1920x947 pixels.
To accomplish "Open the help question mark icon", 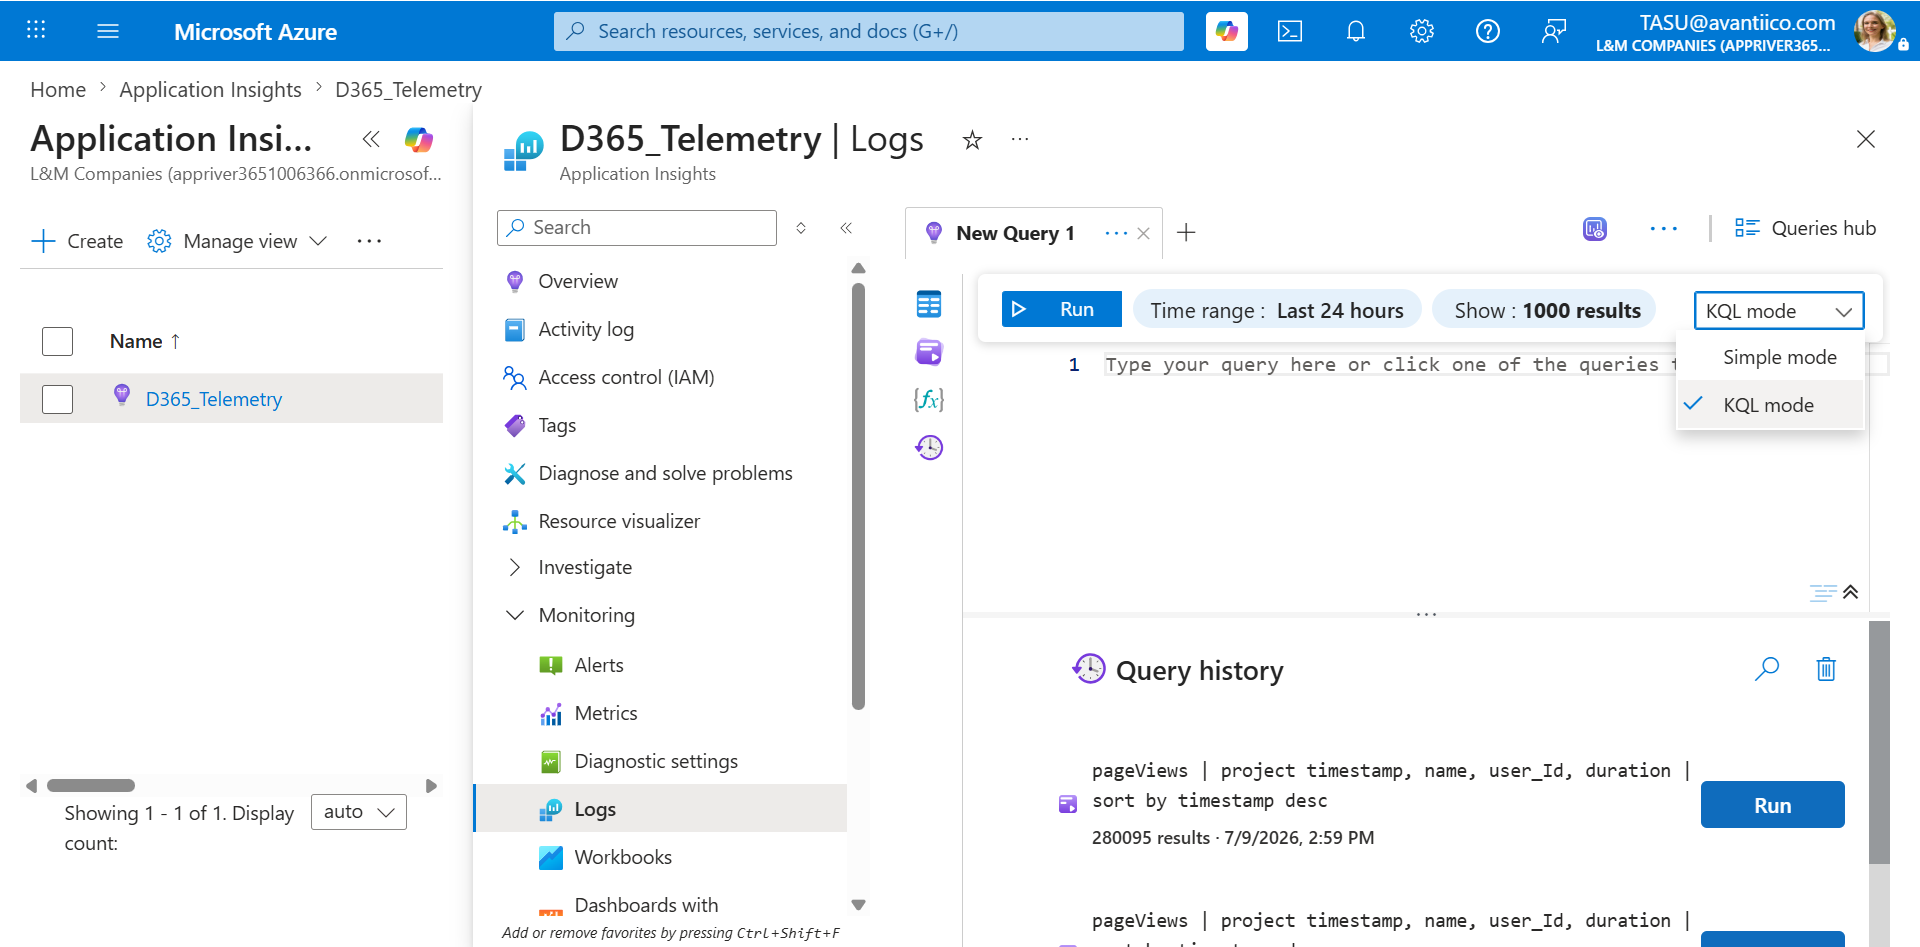I will (1488, 31).
